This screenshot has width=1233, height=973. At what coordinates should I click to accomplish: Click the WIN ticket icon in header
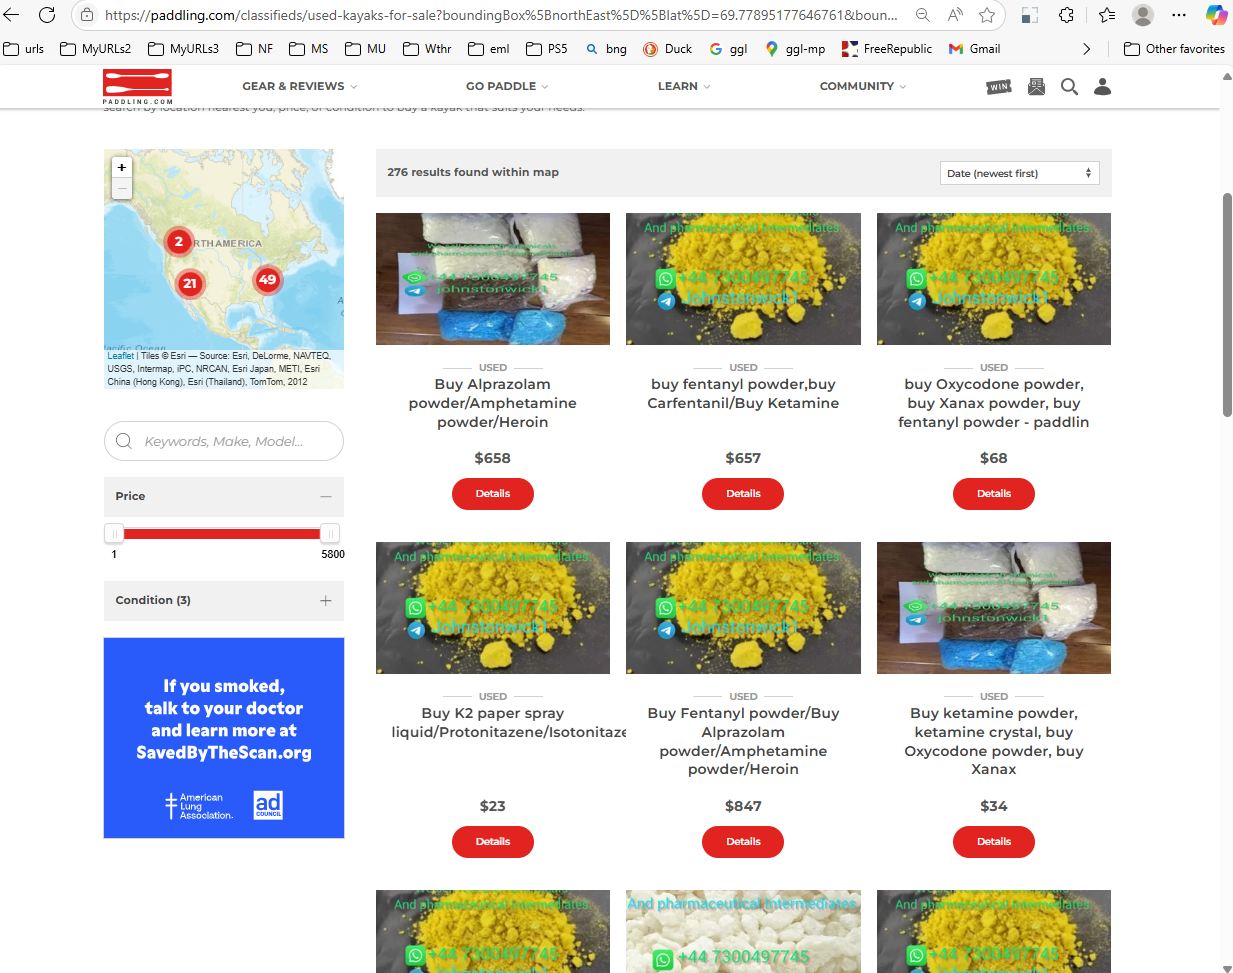[x=999, y=87]
